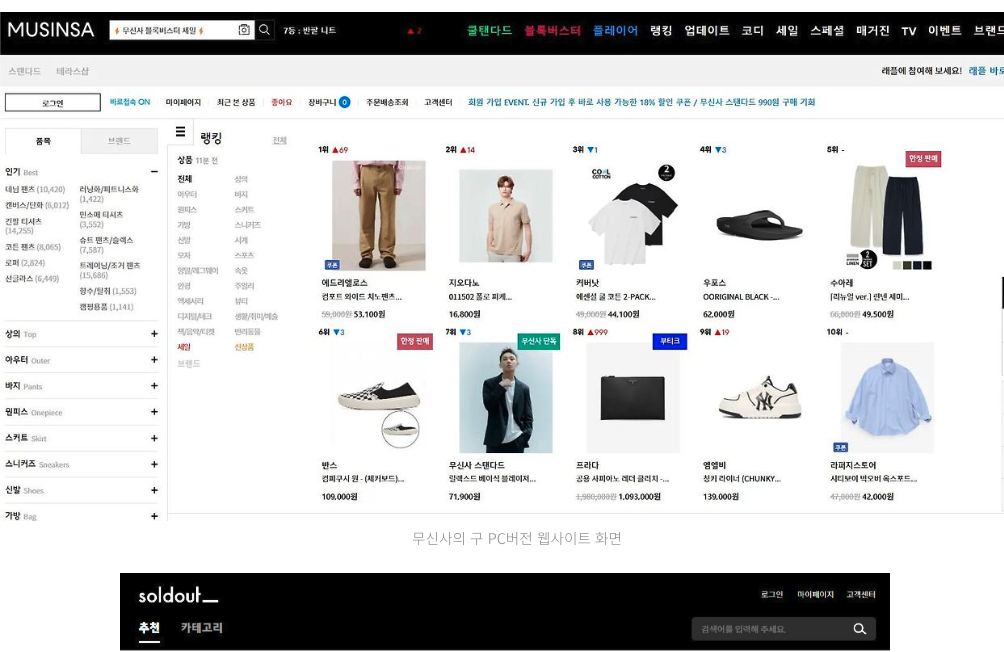Toggle the 바로접속 ON setting

[130, 102]
